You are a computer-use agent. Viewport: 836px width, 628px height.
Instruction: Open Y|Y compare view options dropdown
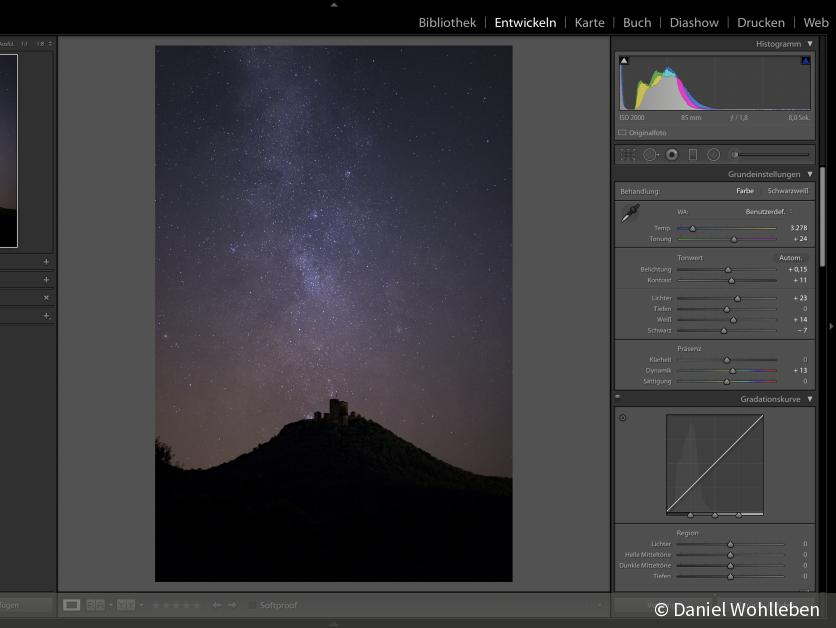tap(141, 605)
